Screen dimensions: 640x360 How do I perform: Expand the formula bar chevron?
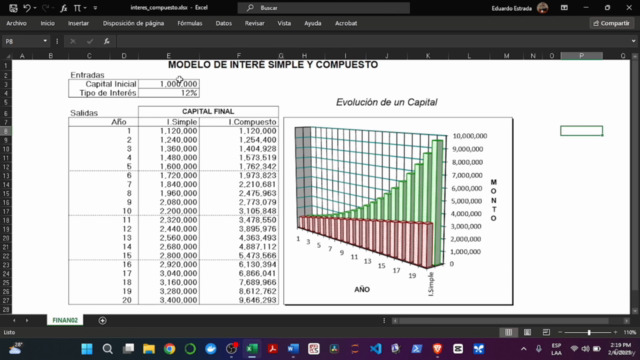coord(633,41)
